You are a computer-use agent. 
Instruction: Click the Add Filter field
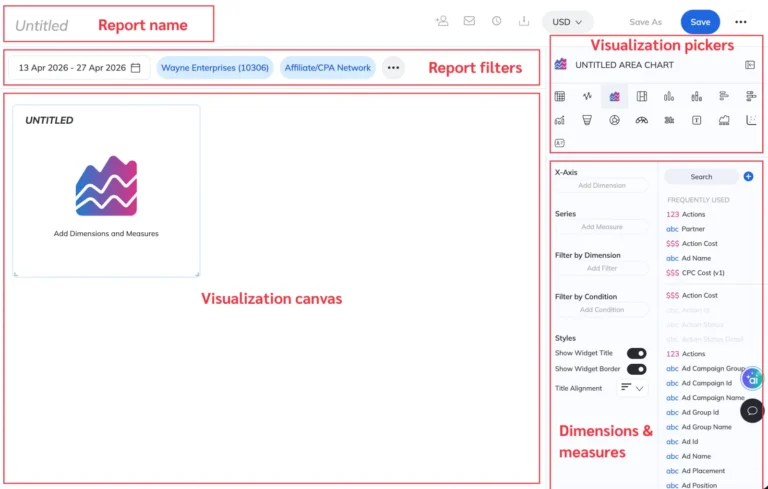(601, 268)
